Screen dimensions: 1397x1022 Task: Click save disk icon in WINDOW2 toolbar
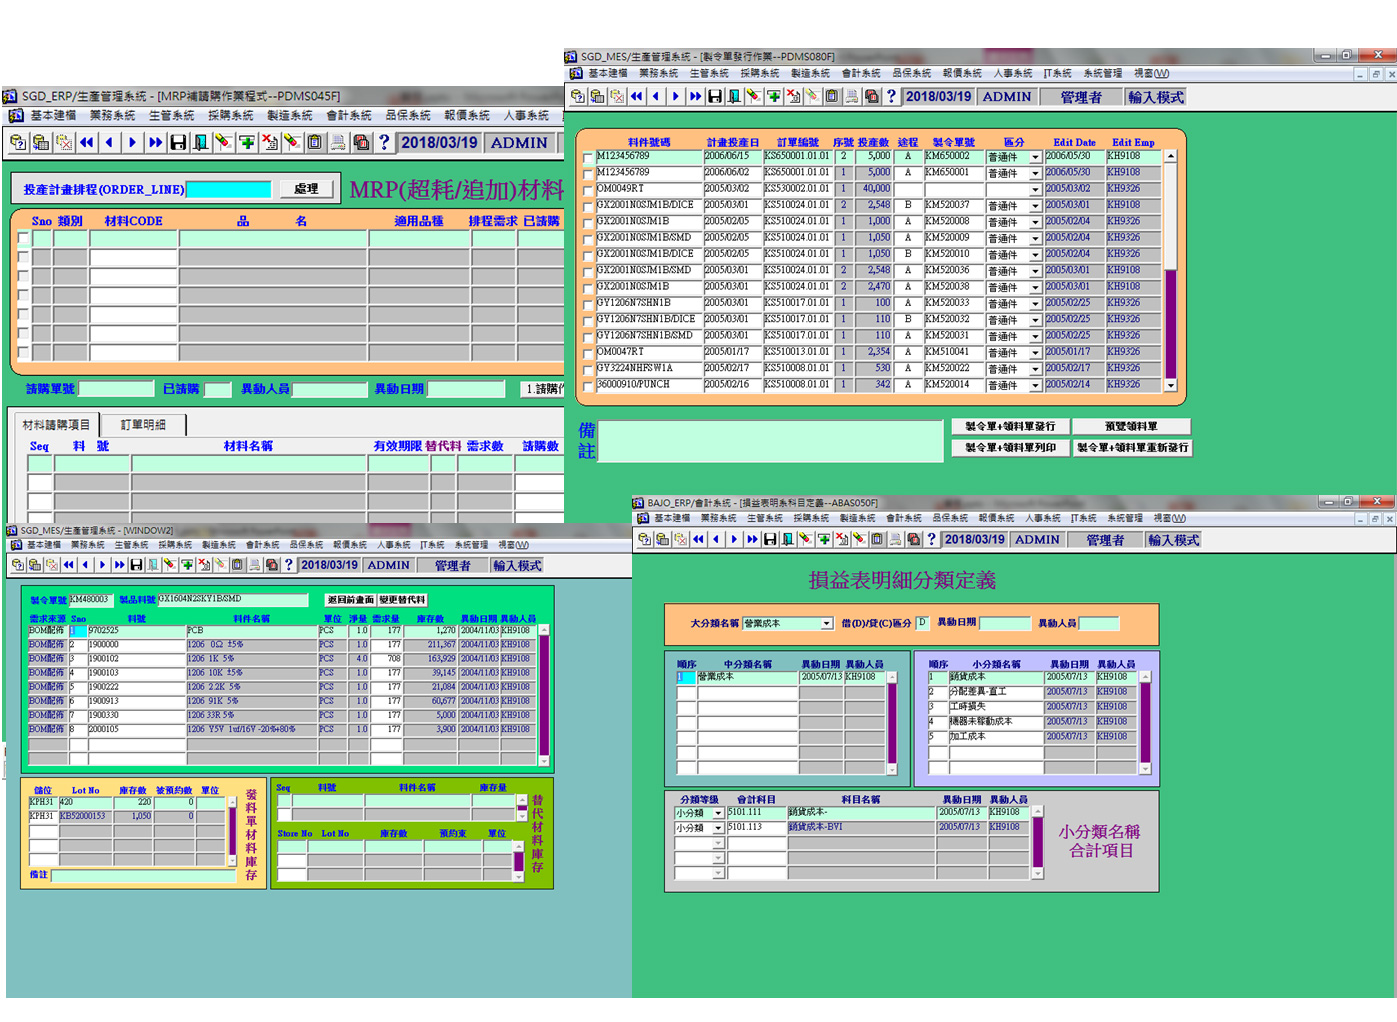coord(136,565)
